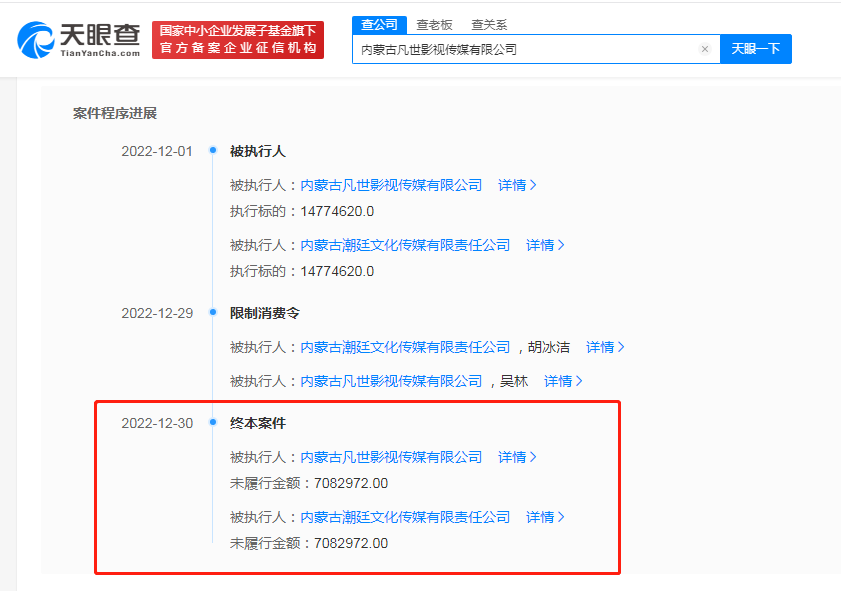Click the 终本案件 event title

tap(256, 422)
